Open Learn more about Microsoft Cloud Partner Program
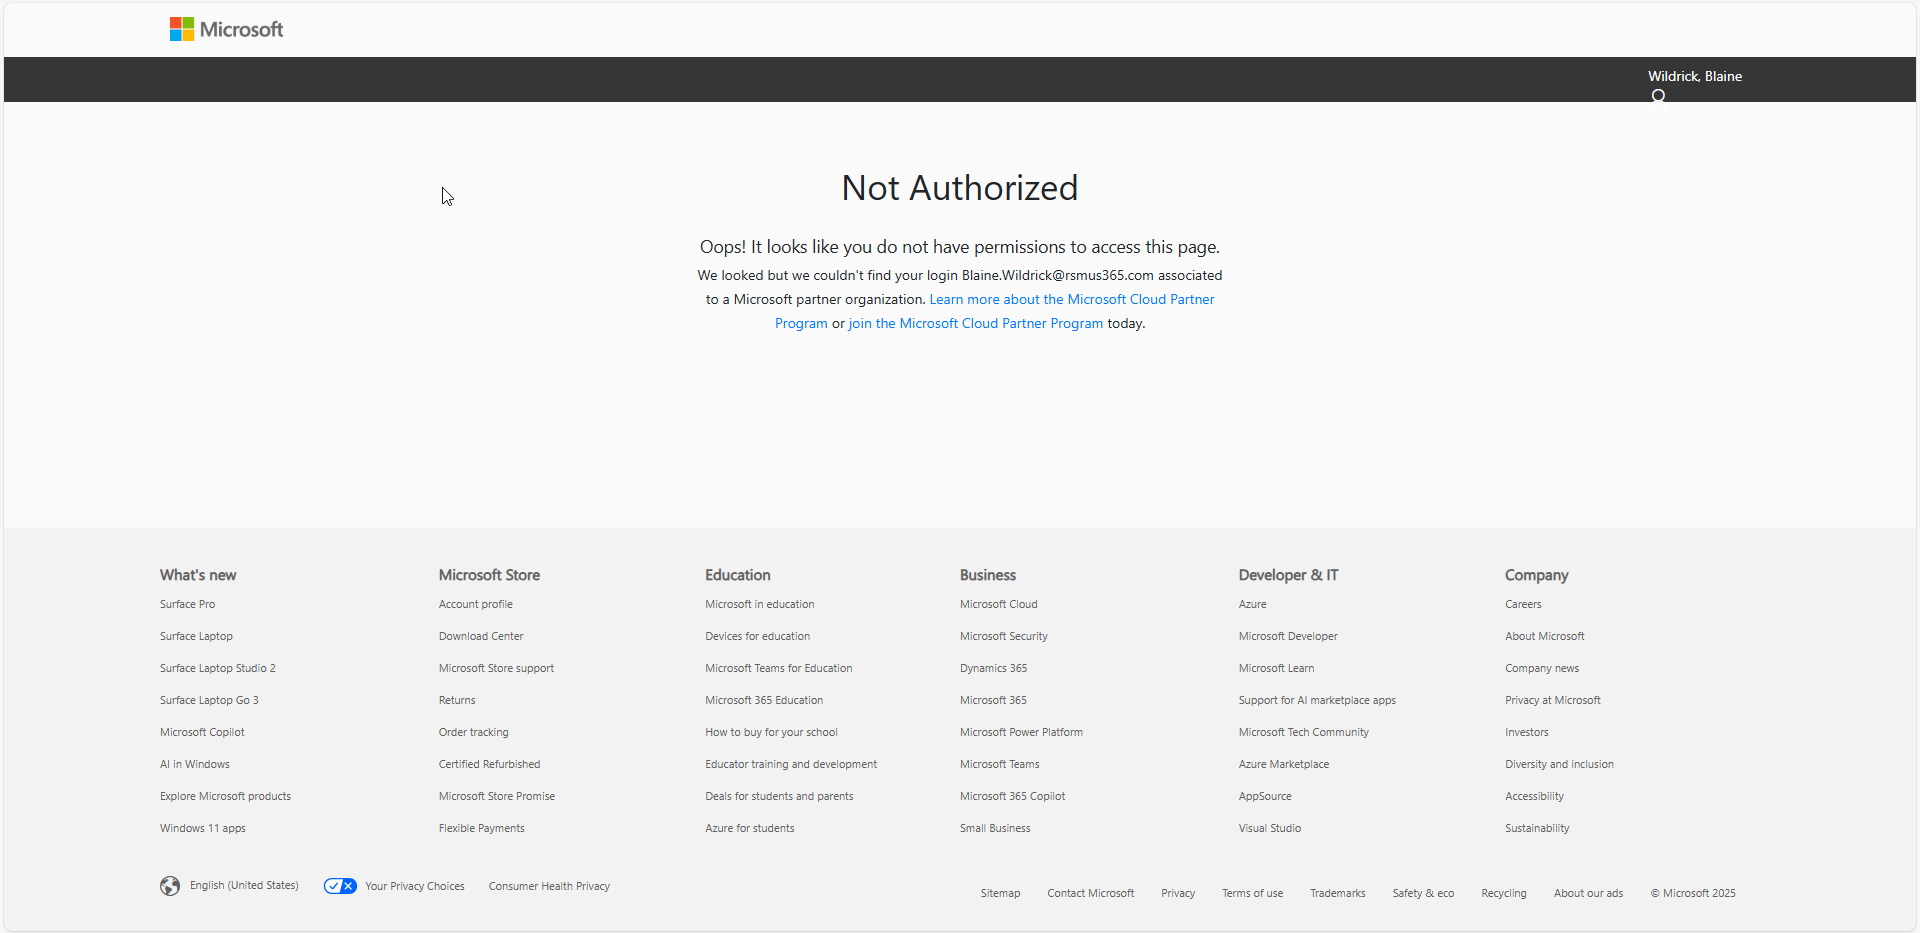1920x933 pixels. pyautogui.click(x=1072, y=299)
